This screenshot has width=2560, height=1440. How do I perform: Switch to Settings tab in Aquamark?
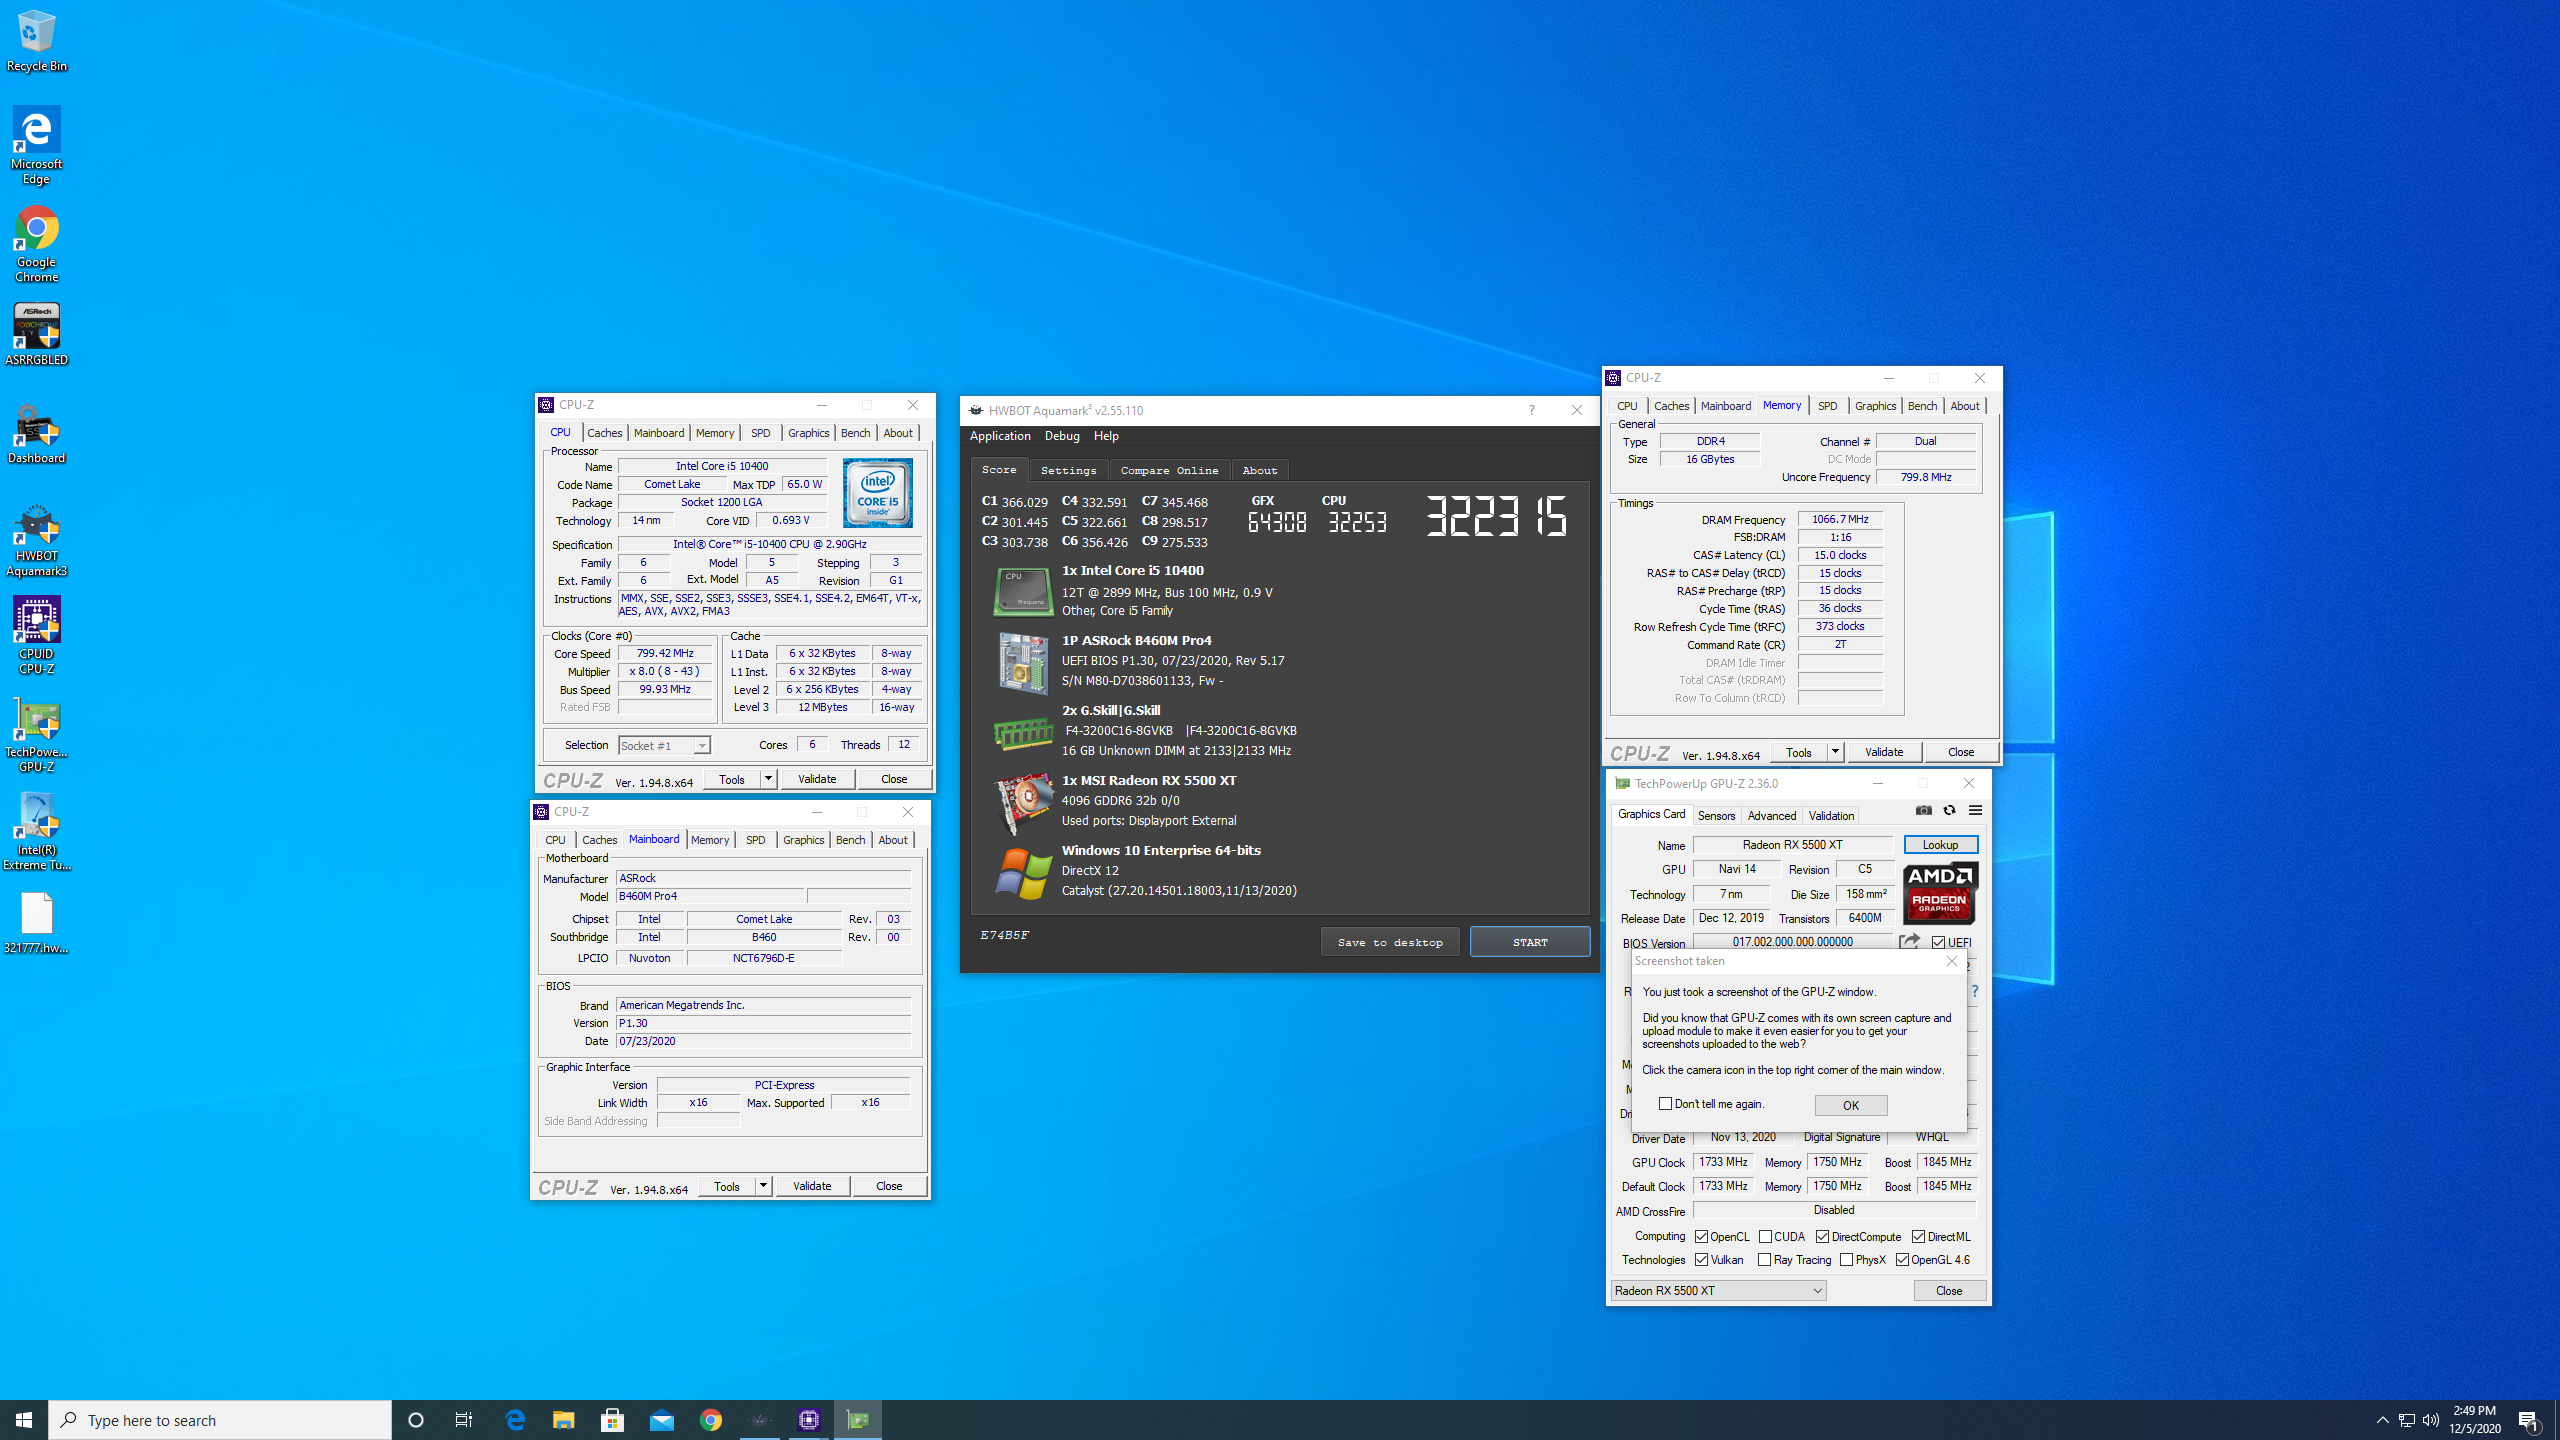1068,470
